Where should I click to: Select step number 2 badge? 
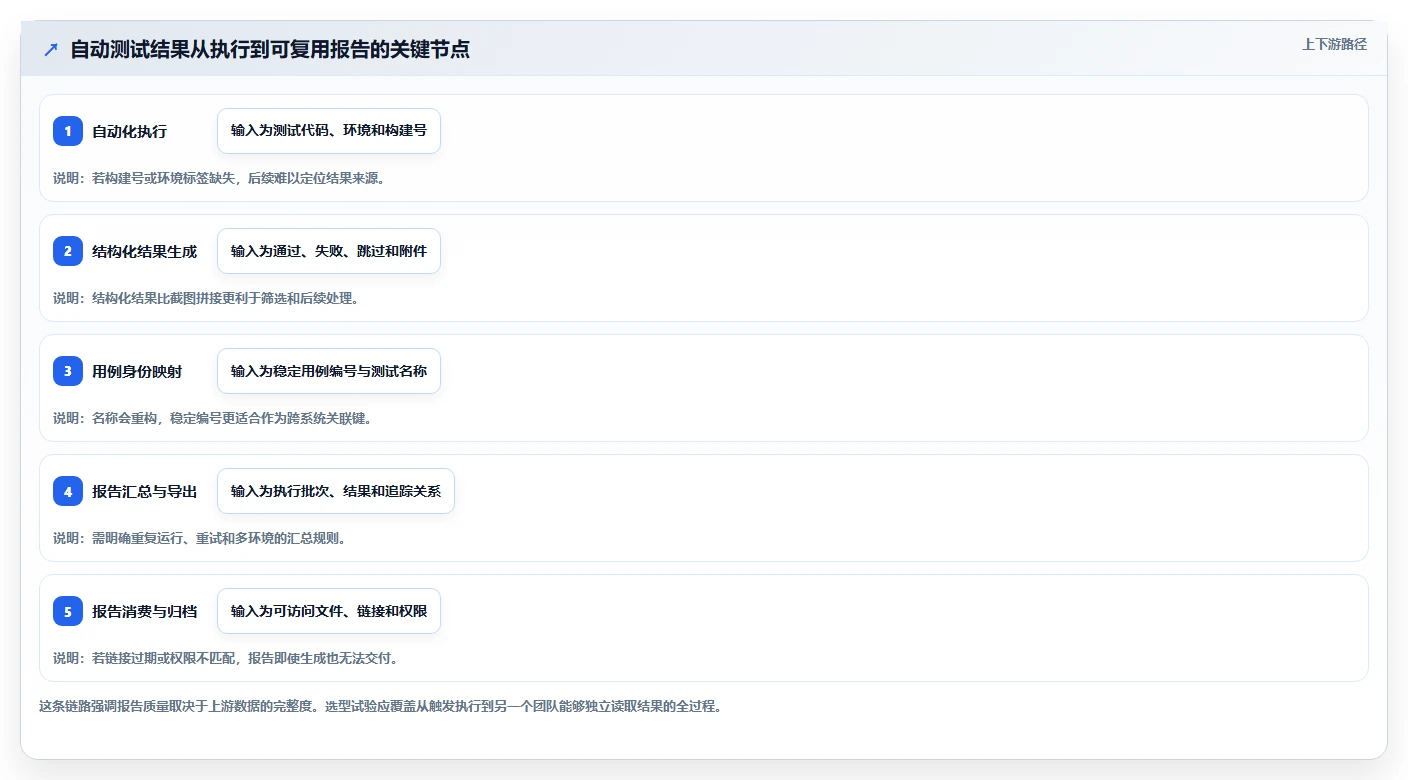pos(68,251)
